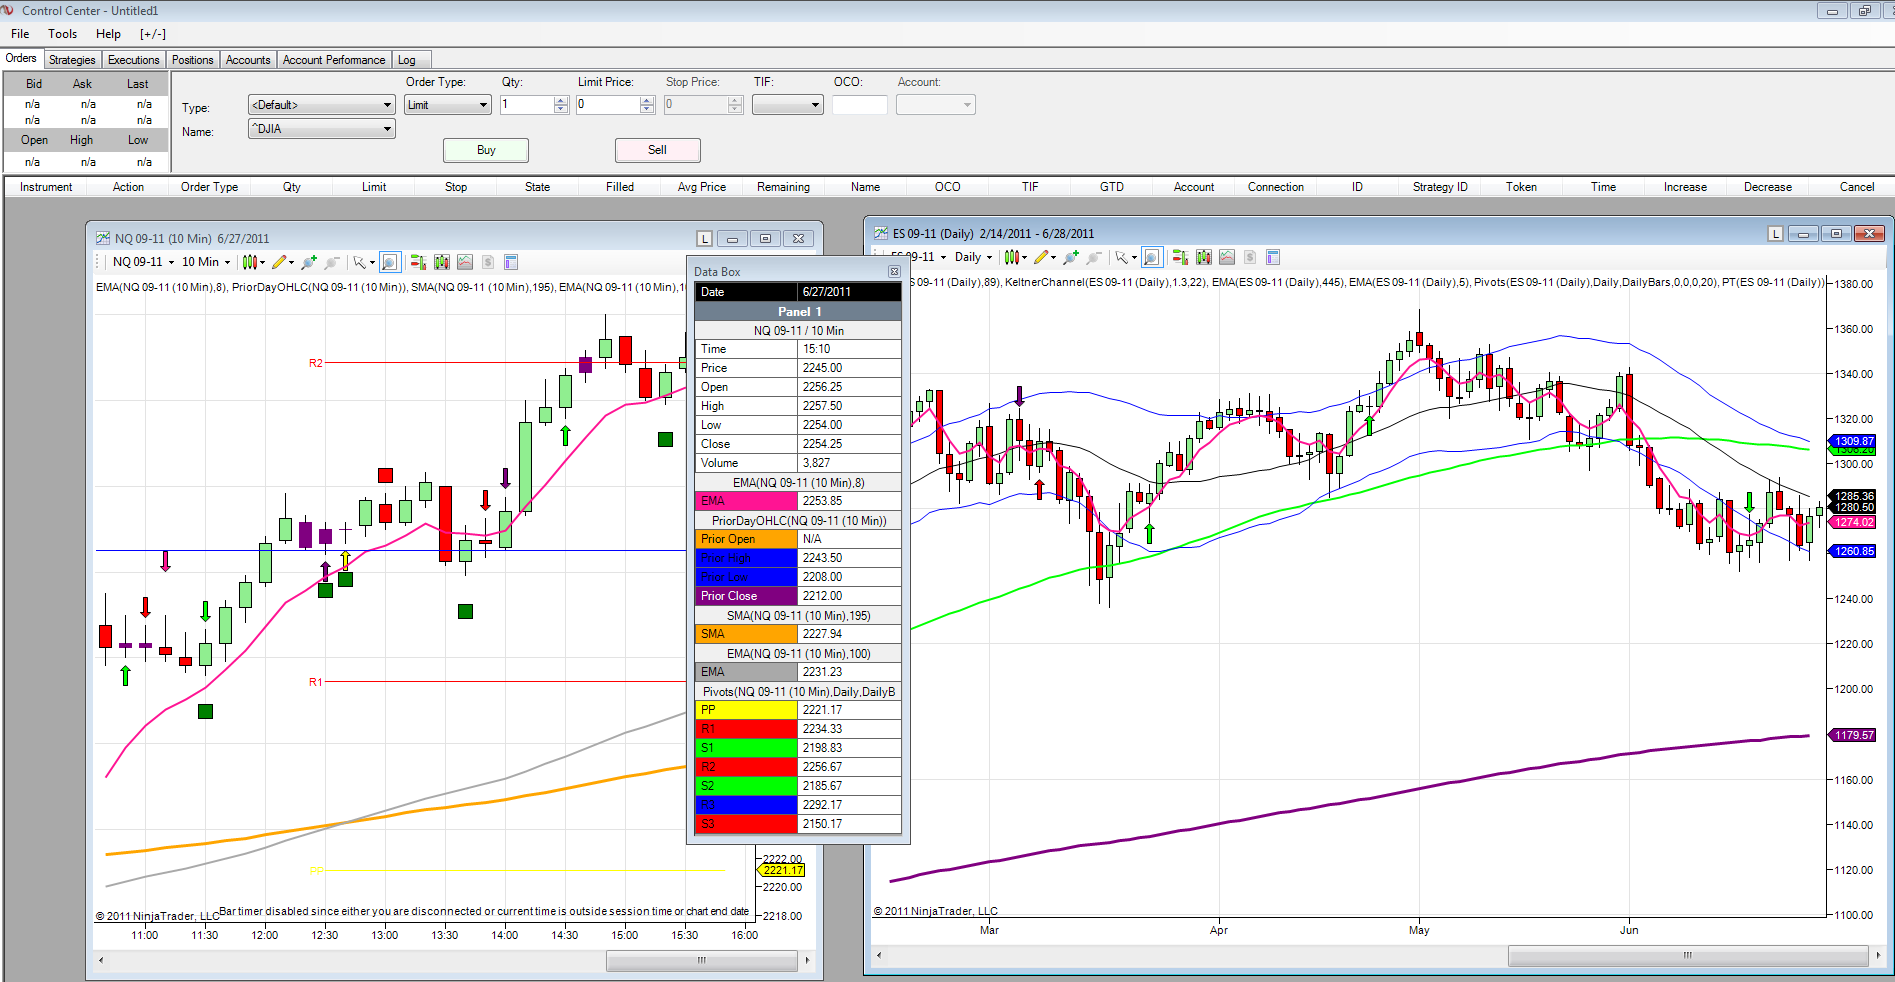The width and height of the screenshot is (1895, 982).
Task: Open drawing tools pencil in NQ chart
Action: tap(281, 262)
